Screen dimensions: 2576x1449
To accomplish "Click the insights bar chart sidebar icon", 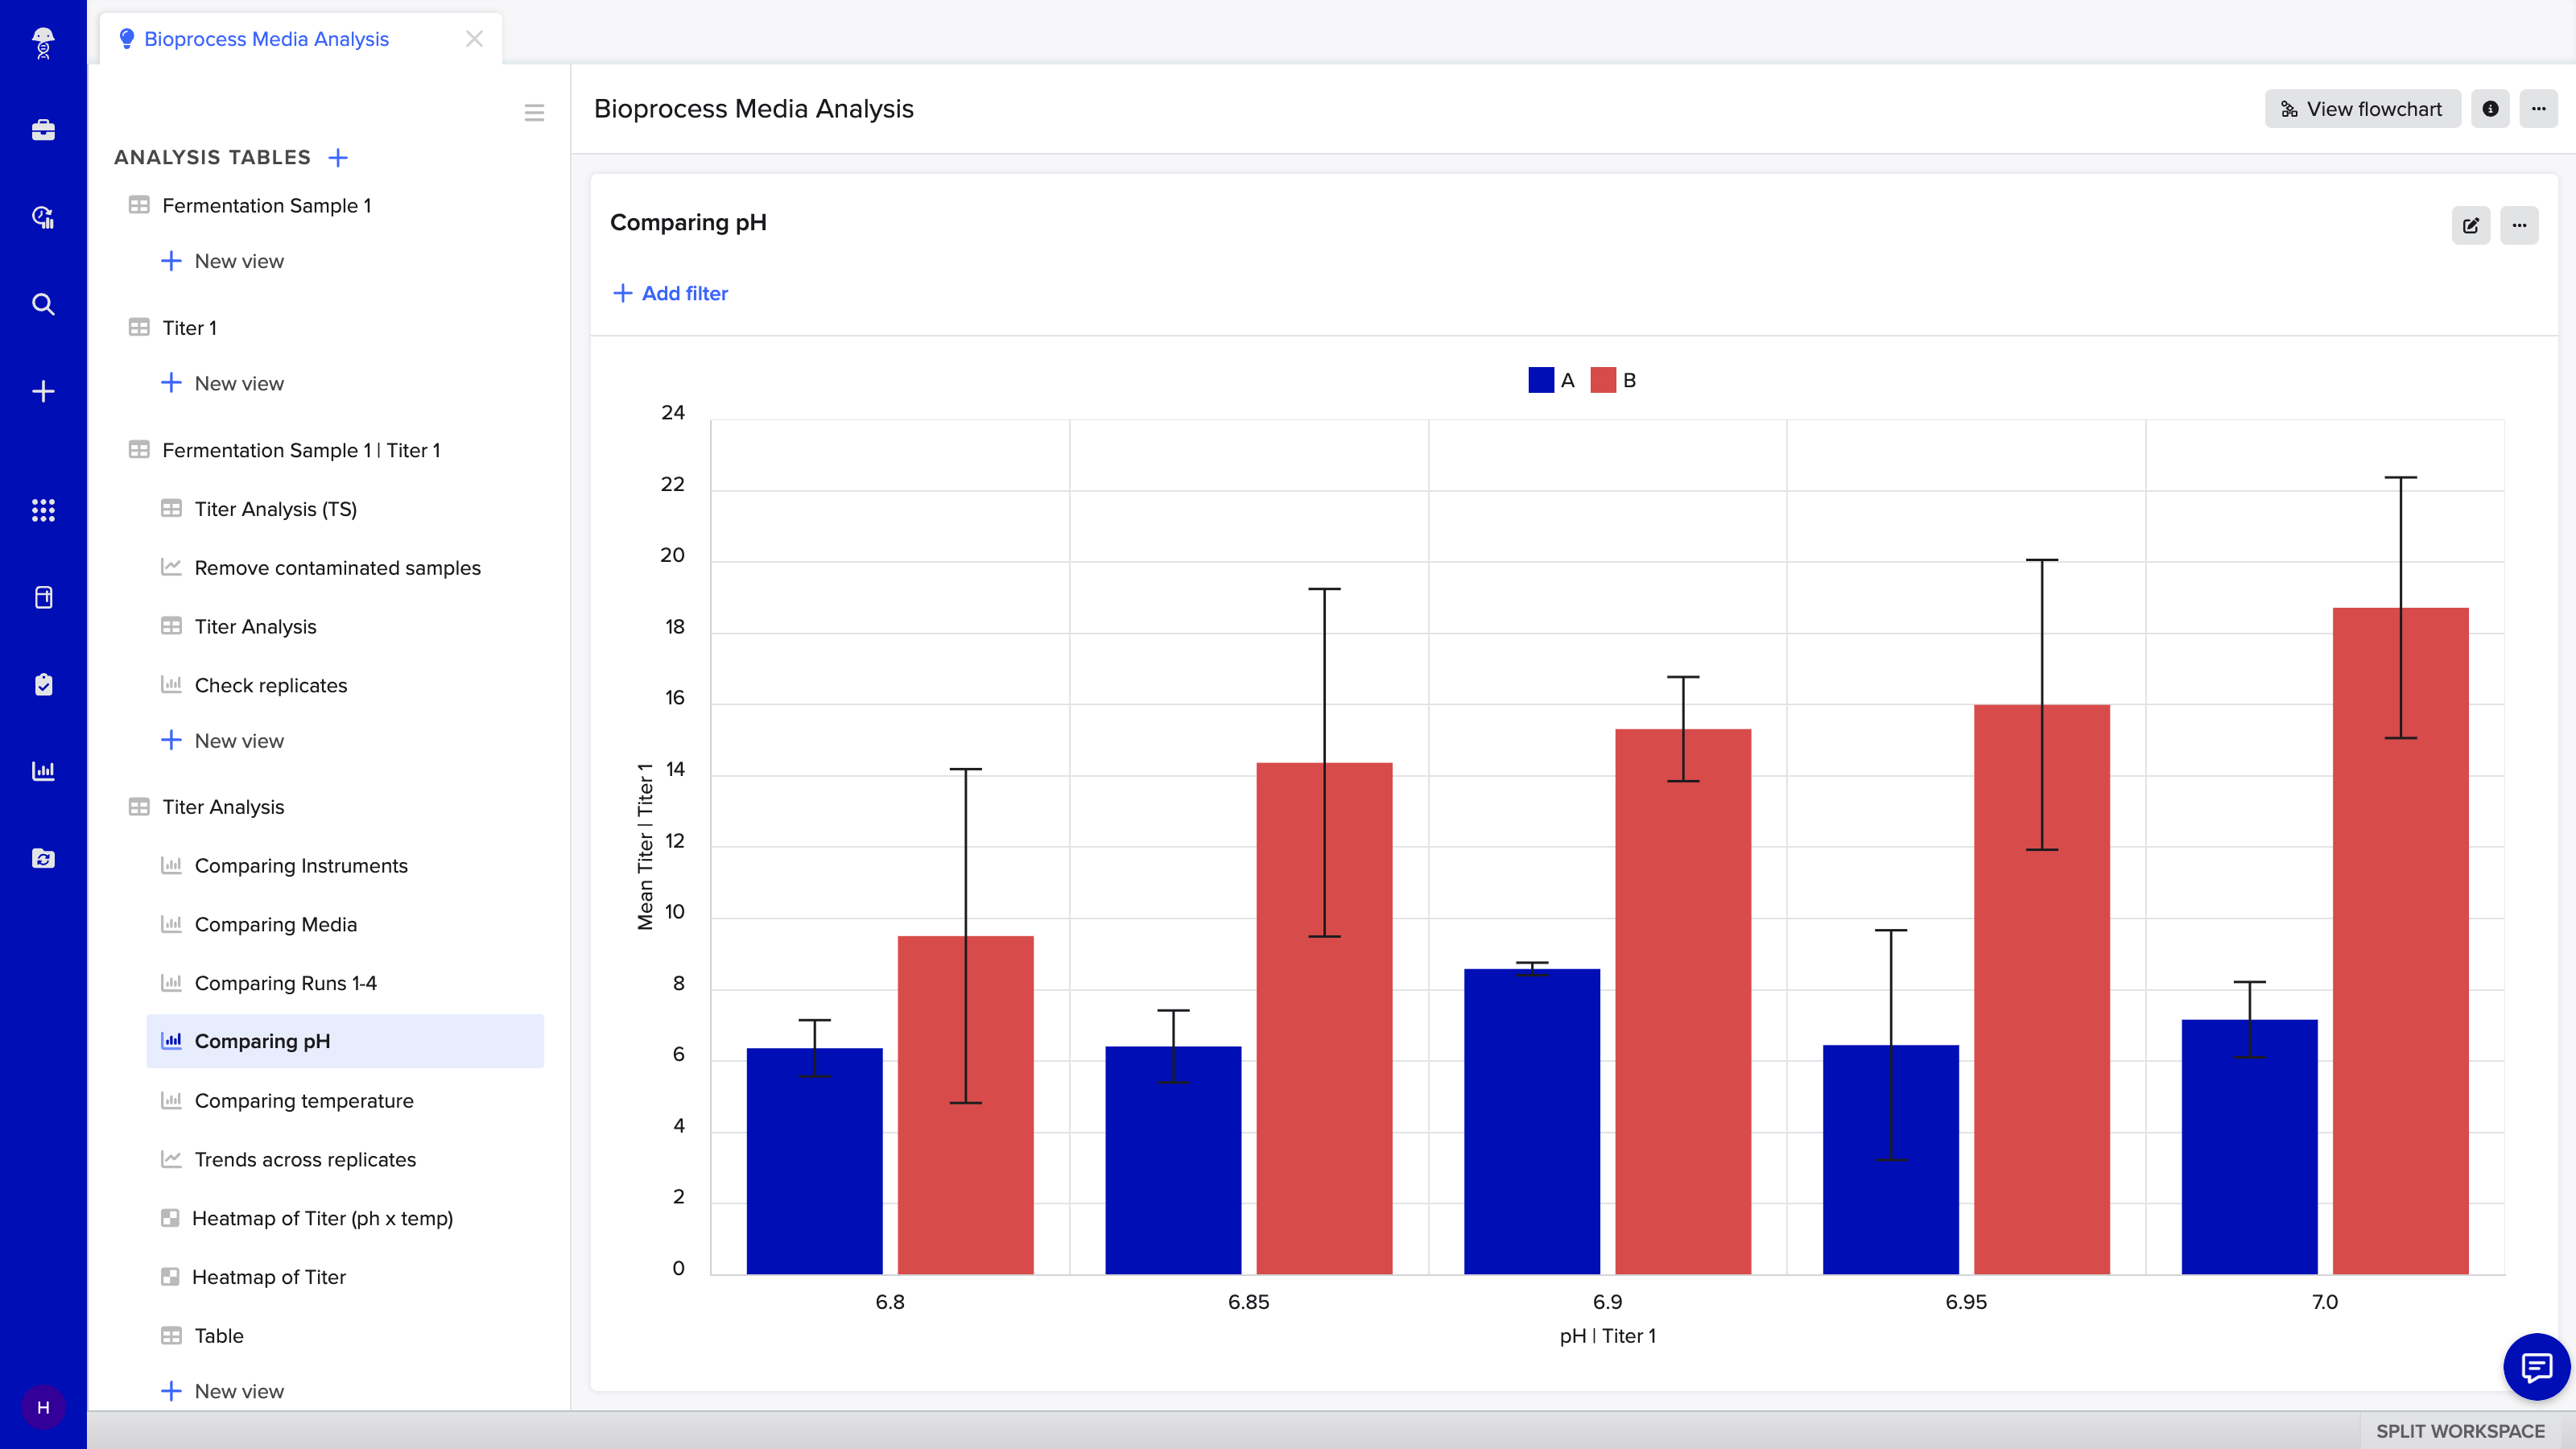I will 43,771.
